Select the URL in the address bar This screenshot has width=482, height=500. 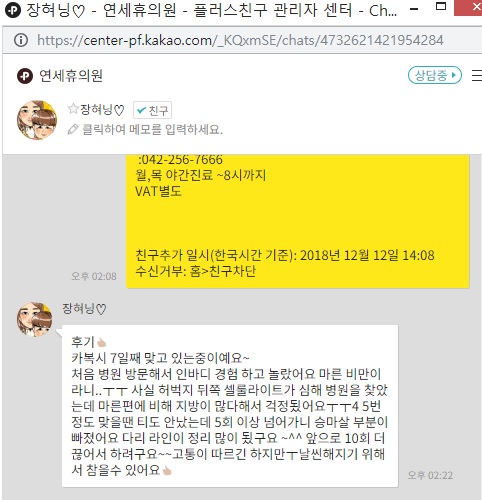(x=240, y=40)
